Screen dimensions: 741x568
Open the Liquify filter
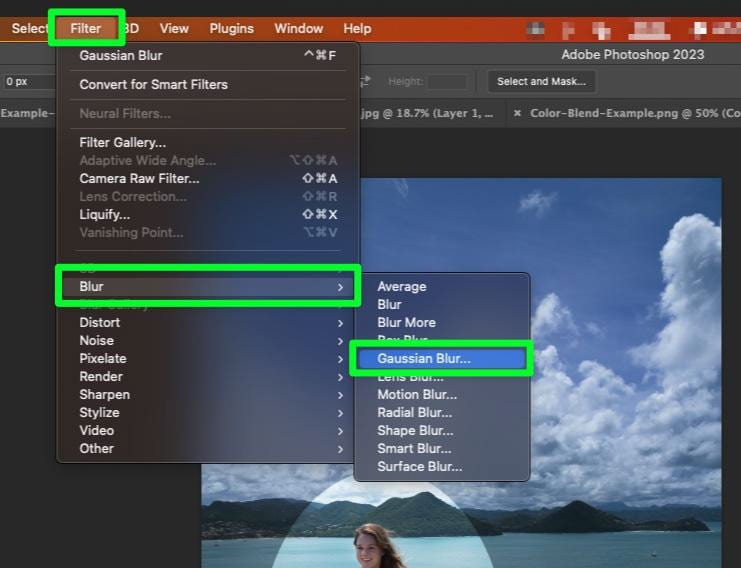coord(208,214)
